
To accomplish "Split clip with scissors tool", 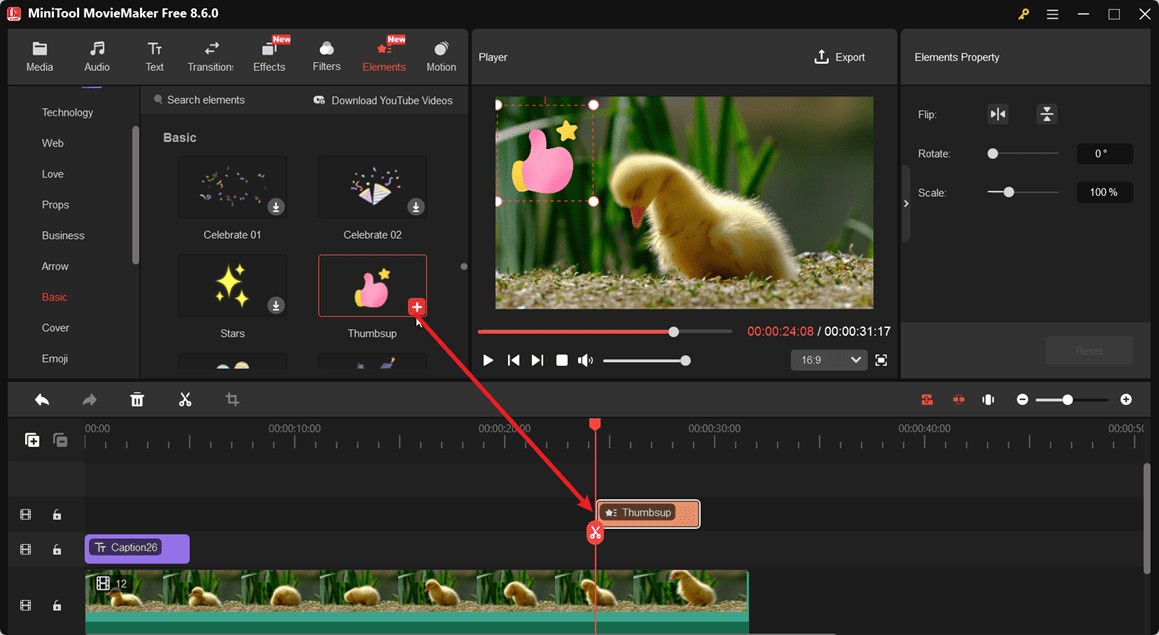I will coord(185,400).
